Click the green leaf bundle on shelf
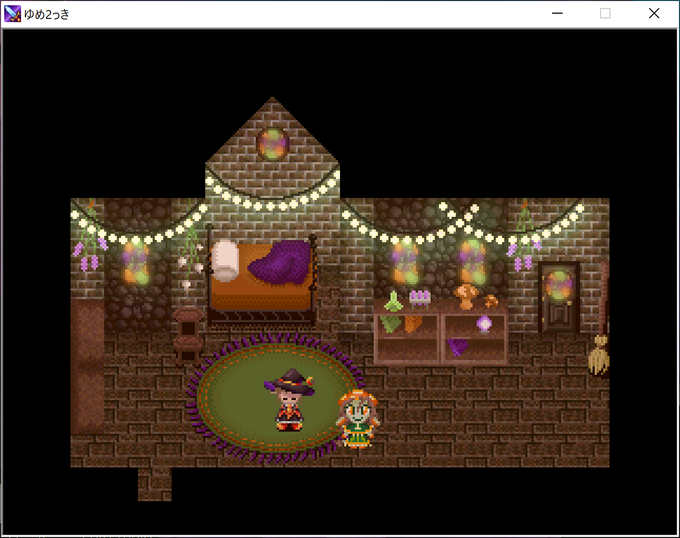The width and height of the screenshot is (680, 538). (391, 324)
